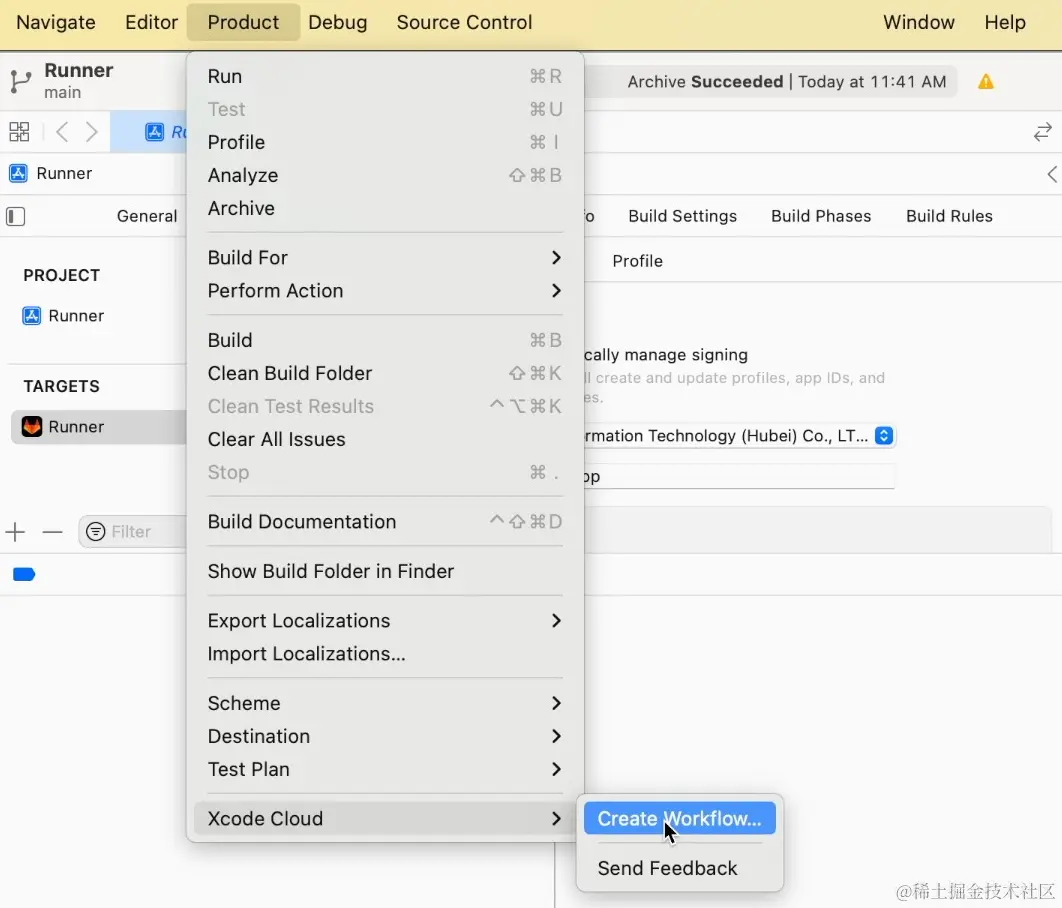
Task: Click the bundle identifier text field
Action: pos(739,477)
